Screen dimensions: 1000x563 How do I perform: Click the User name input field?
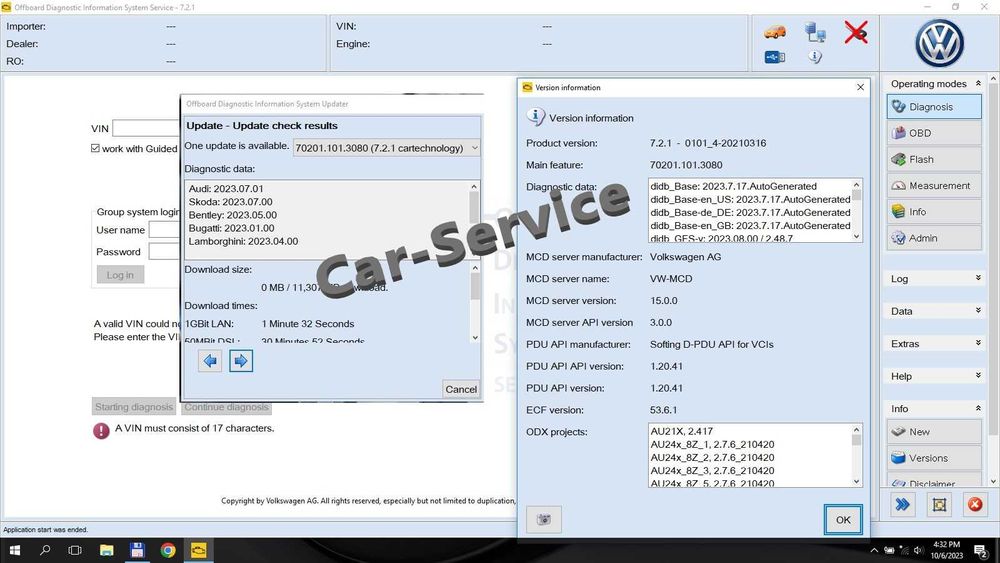click(x=165, y=230)
